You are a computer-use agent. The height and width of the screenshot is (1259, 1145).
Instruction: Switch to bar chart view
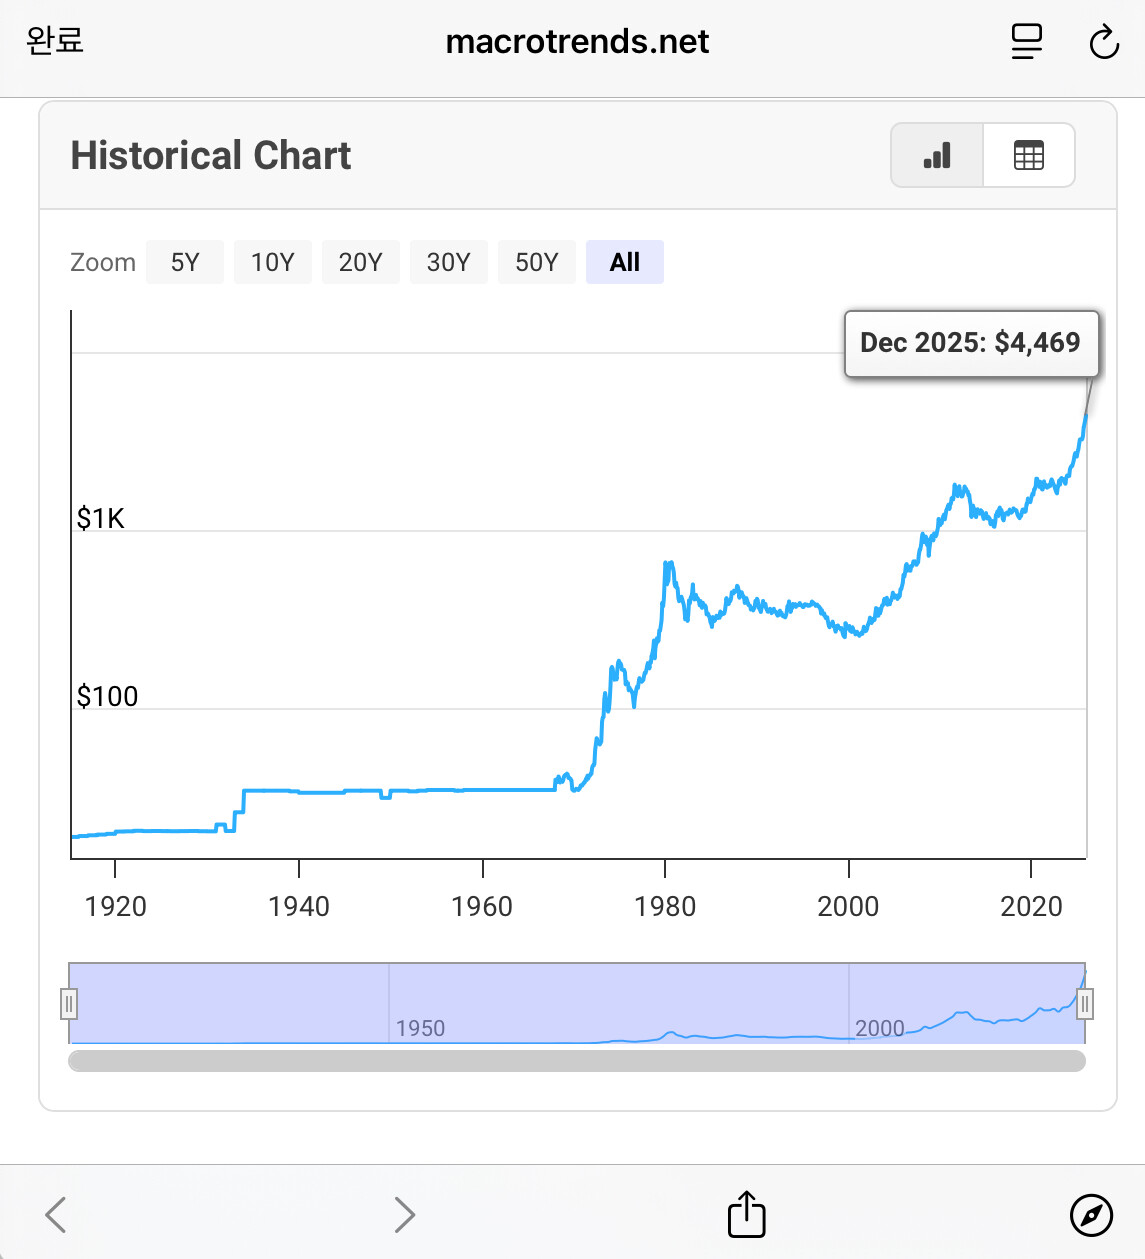(x=937, y=155)
